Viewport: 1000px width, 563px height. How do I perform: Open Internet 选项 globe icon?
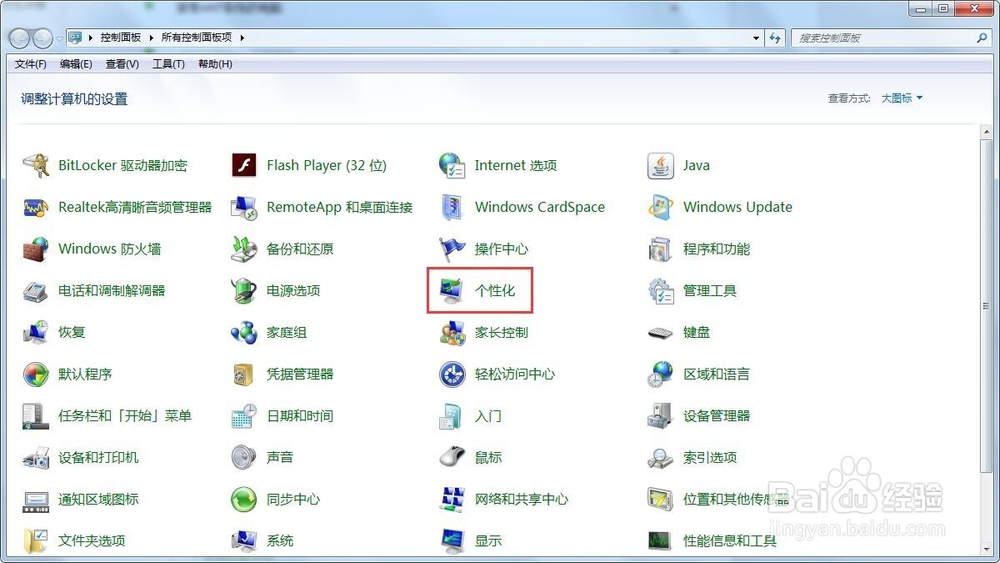(452, 166)
